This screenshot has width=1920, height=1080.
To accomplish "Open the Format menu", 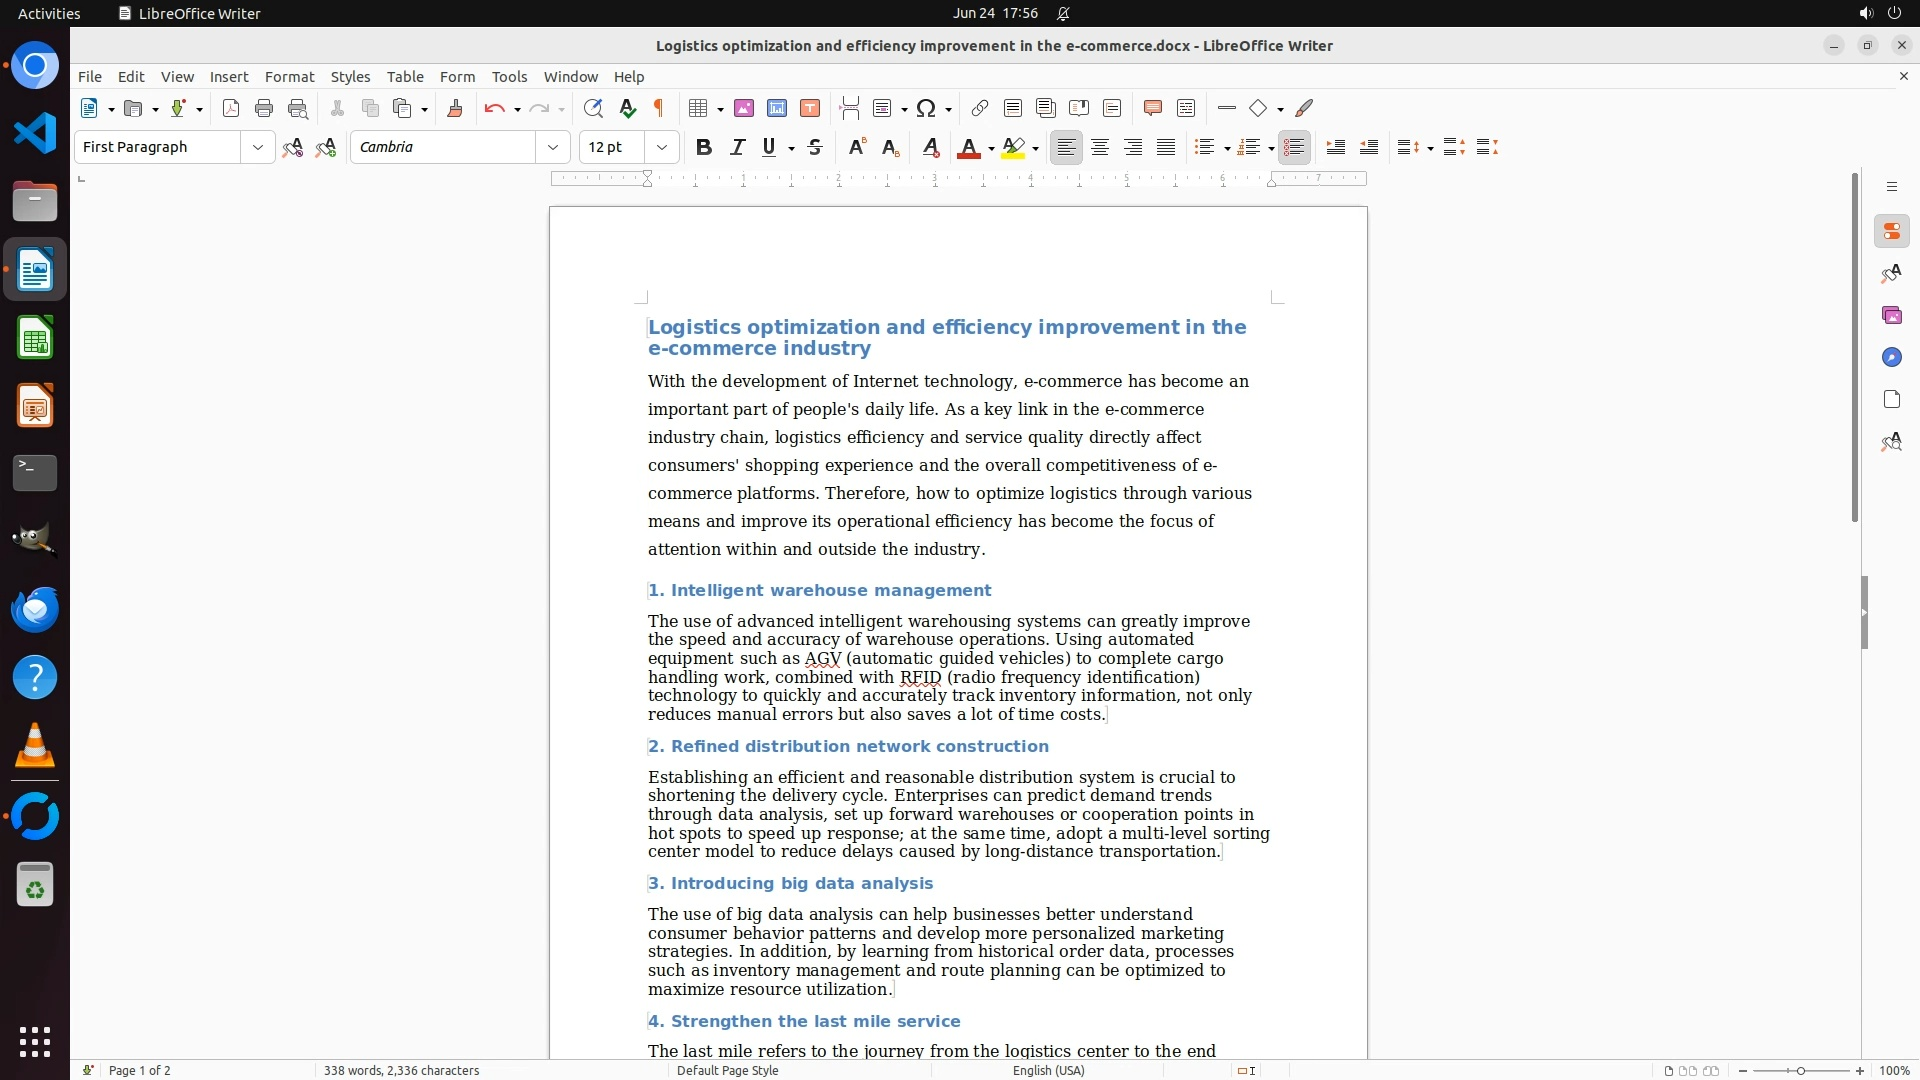I will click(289, 77).
